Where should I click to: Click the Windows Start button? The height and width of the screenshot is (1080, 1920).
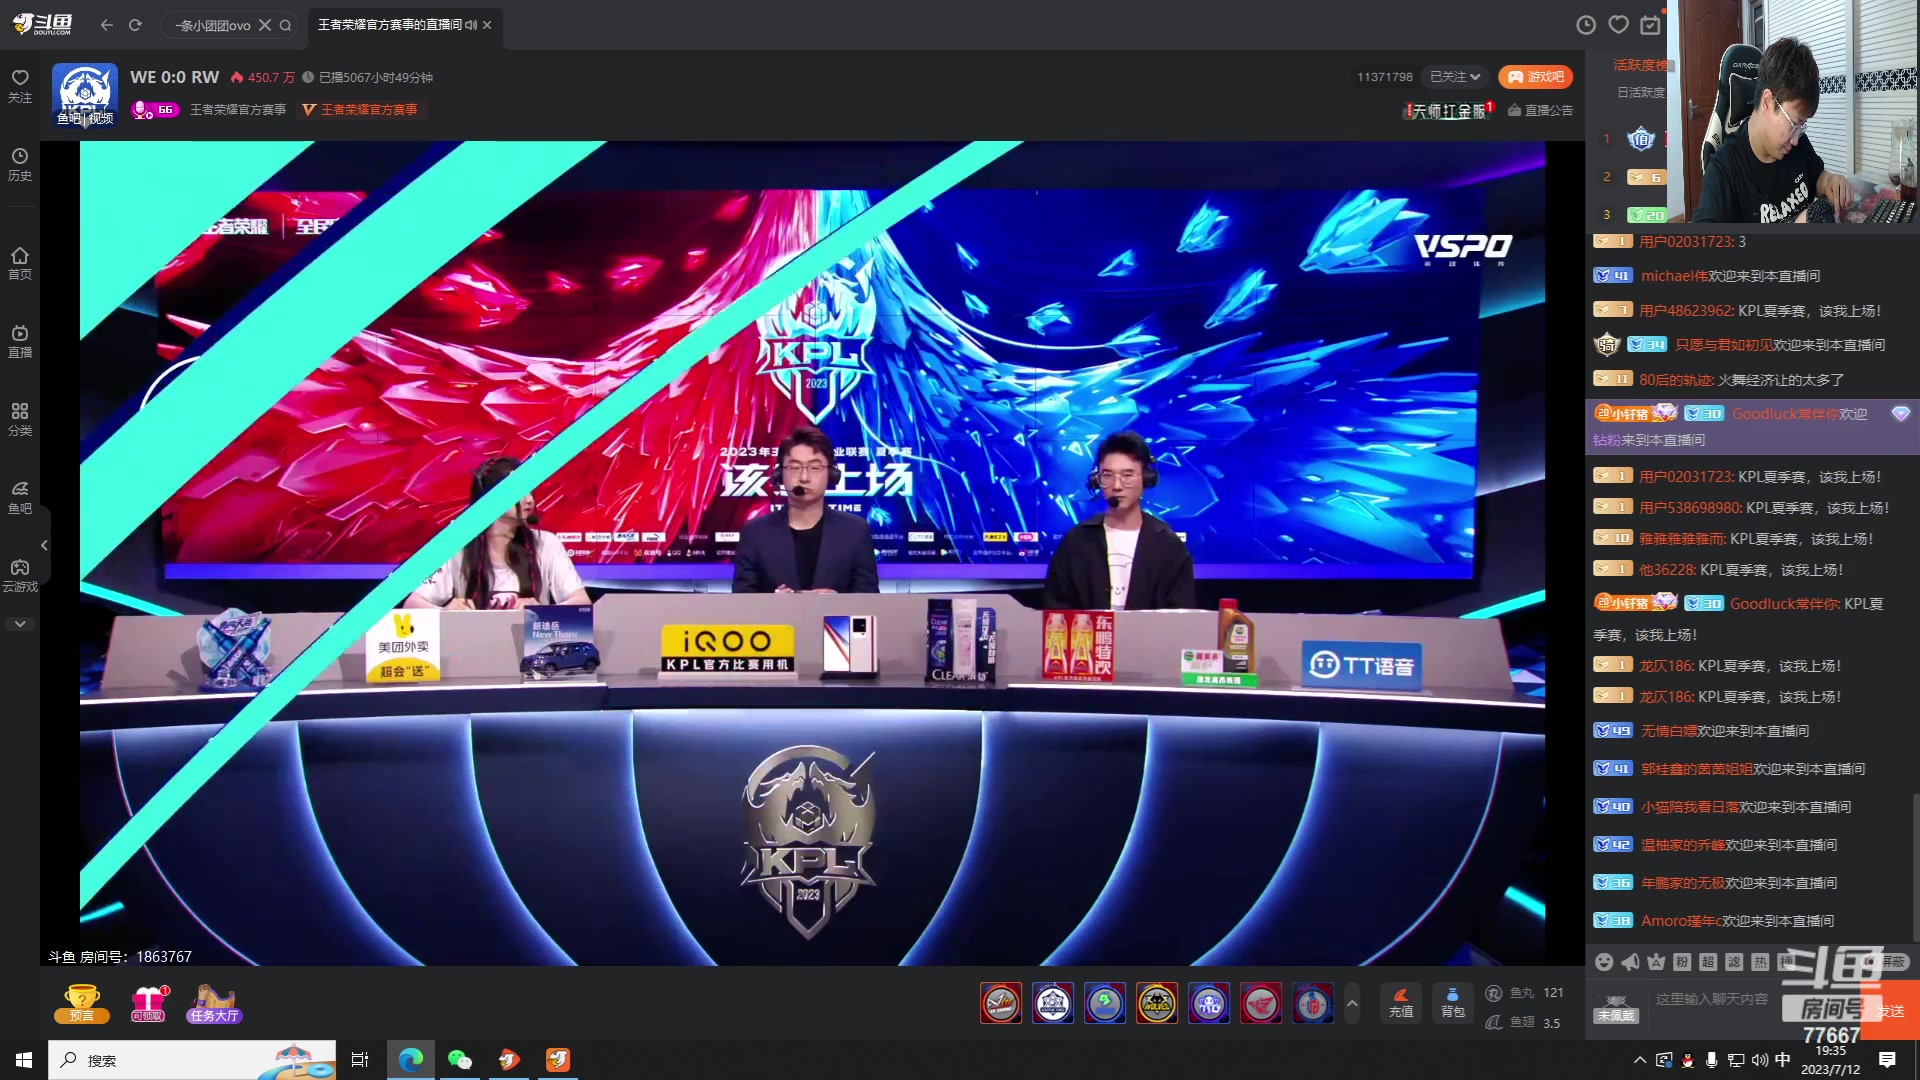24,1060
